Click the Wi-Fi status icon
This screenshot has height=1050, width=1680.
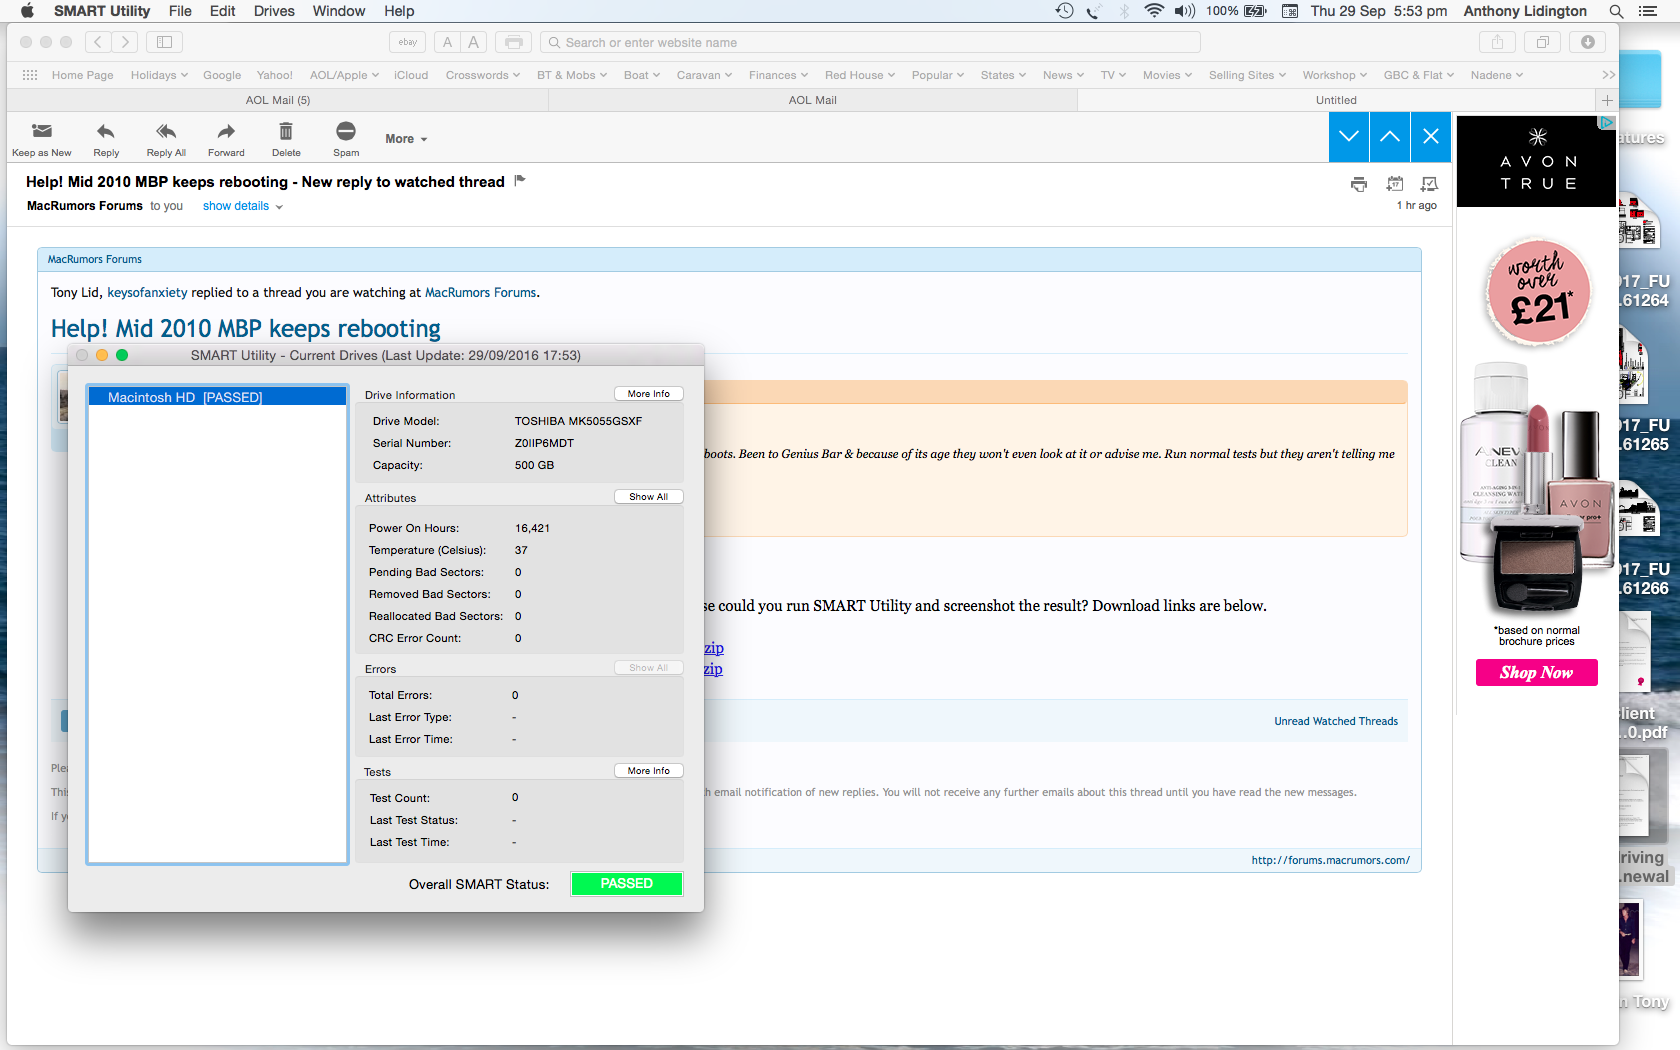tap(1154, 11)
